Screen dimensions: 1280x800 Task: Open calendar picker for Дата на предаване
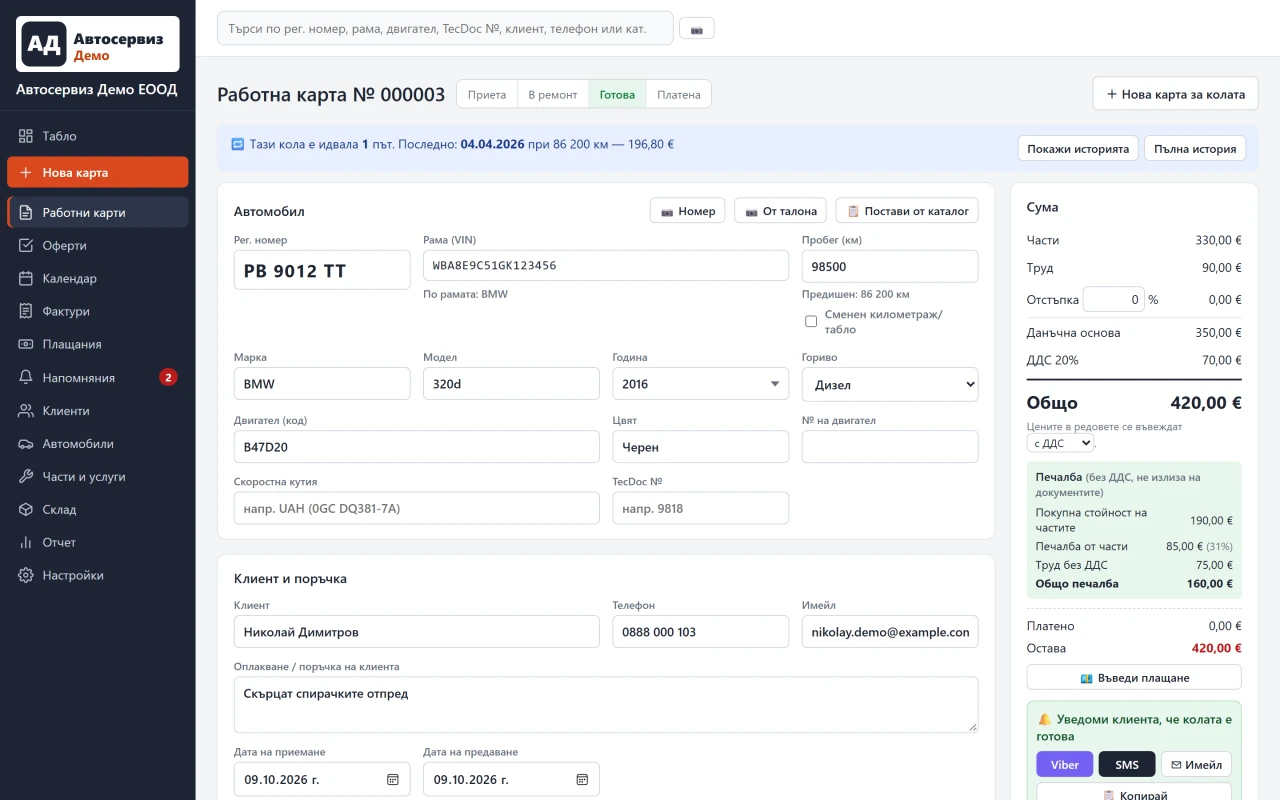click(x=582, y=779)
